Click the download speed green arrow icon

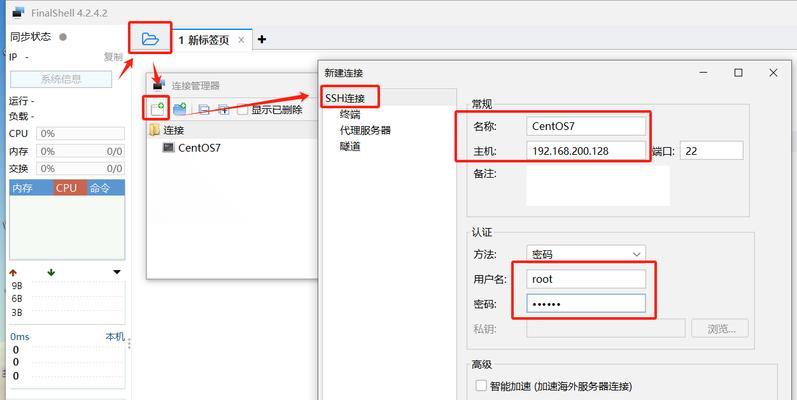click(x=51, y=272)
